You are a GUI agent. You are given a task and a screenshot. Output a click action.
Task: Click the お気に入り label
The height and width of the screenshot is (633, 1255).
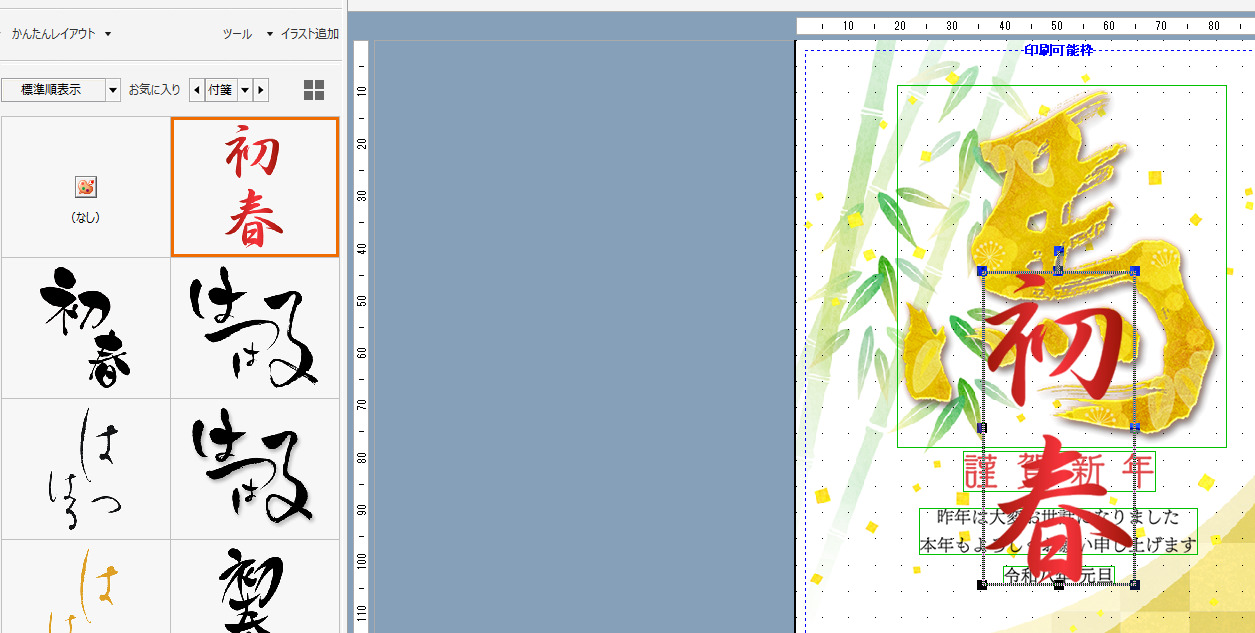pos(154,90)
